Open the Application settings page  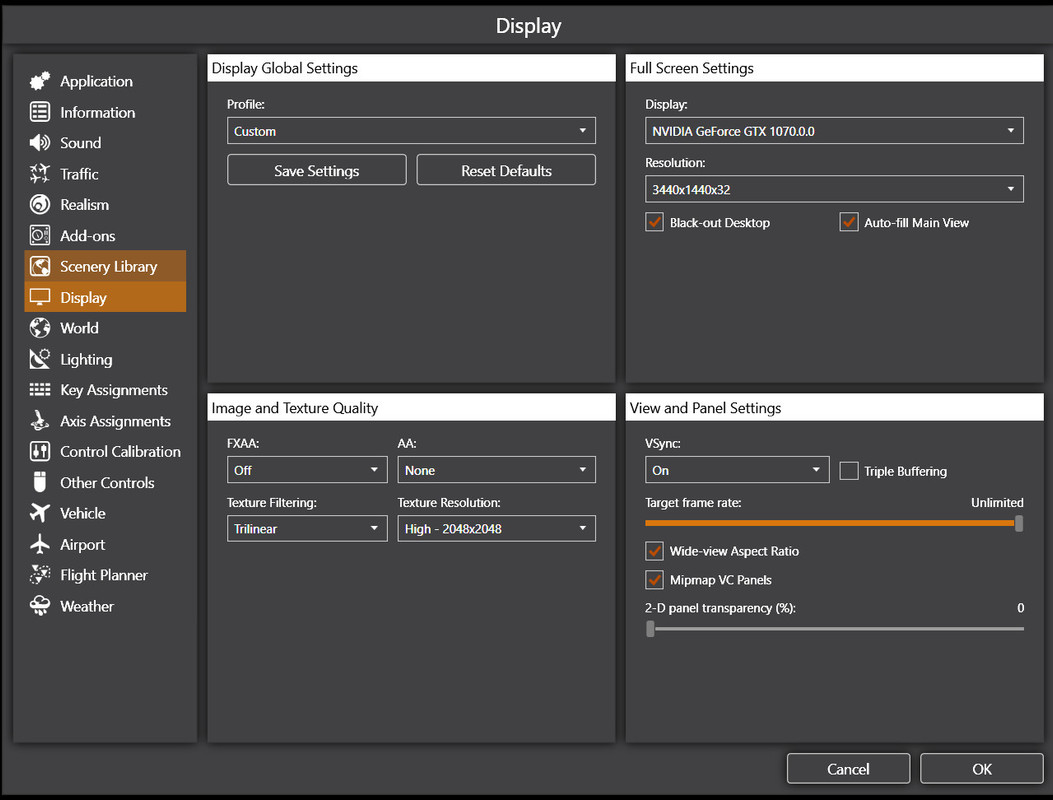(105, 81)
